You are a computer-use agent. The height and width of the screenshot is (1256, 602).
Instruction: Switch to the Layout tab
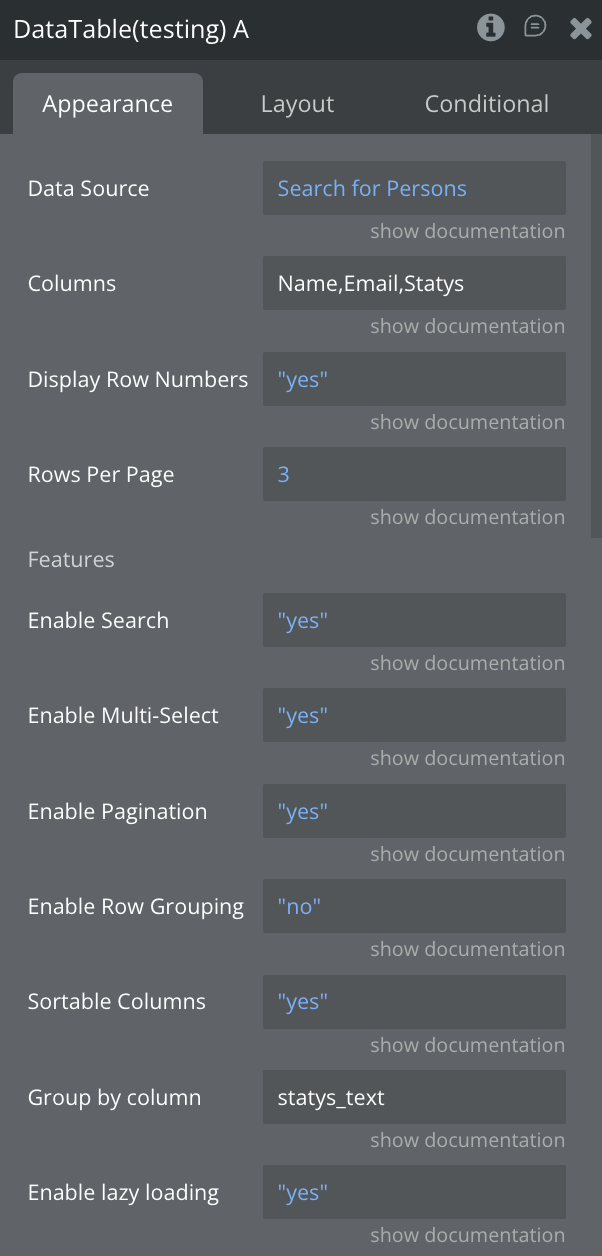(297, 104)
